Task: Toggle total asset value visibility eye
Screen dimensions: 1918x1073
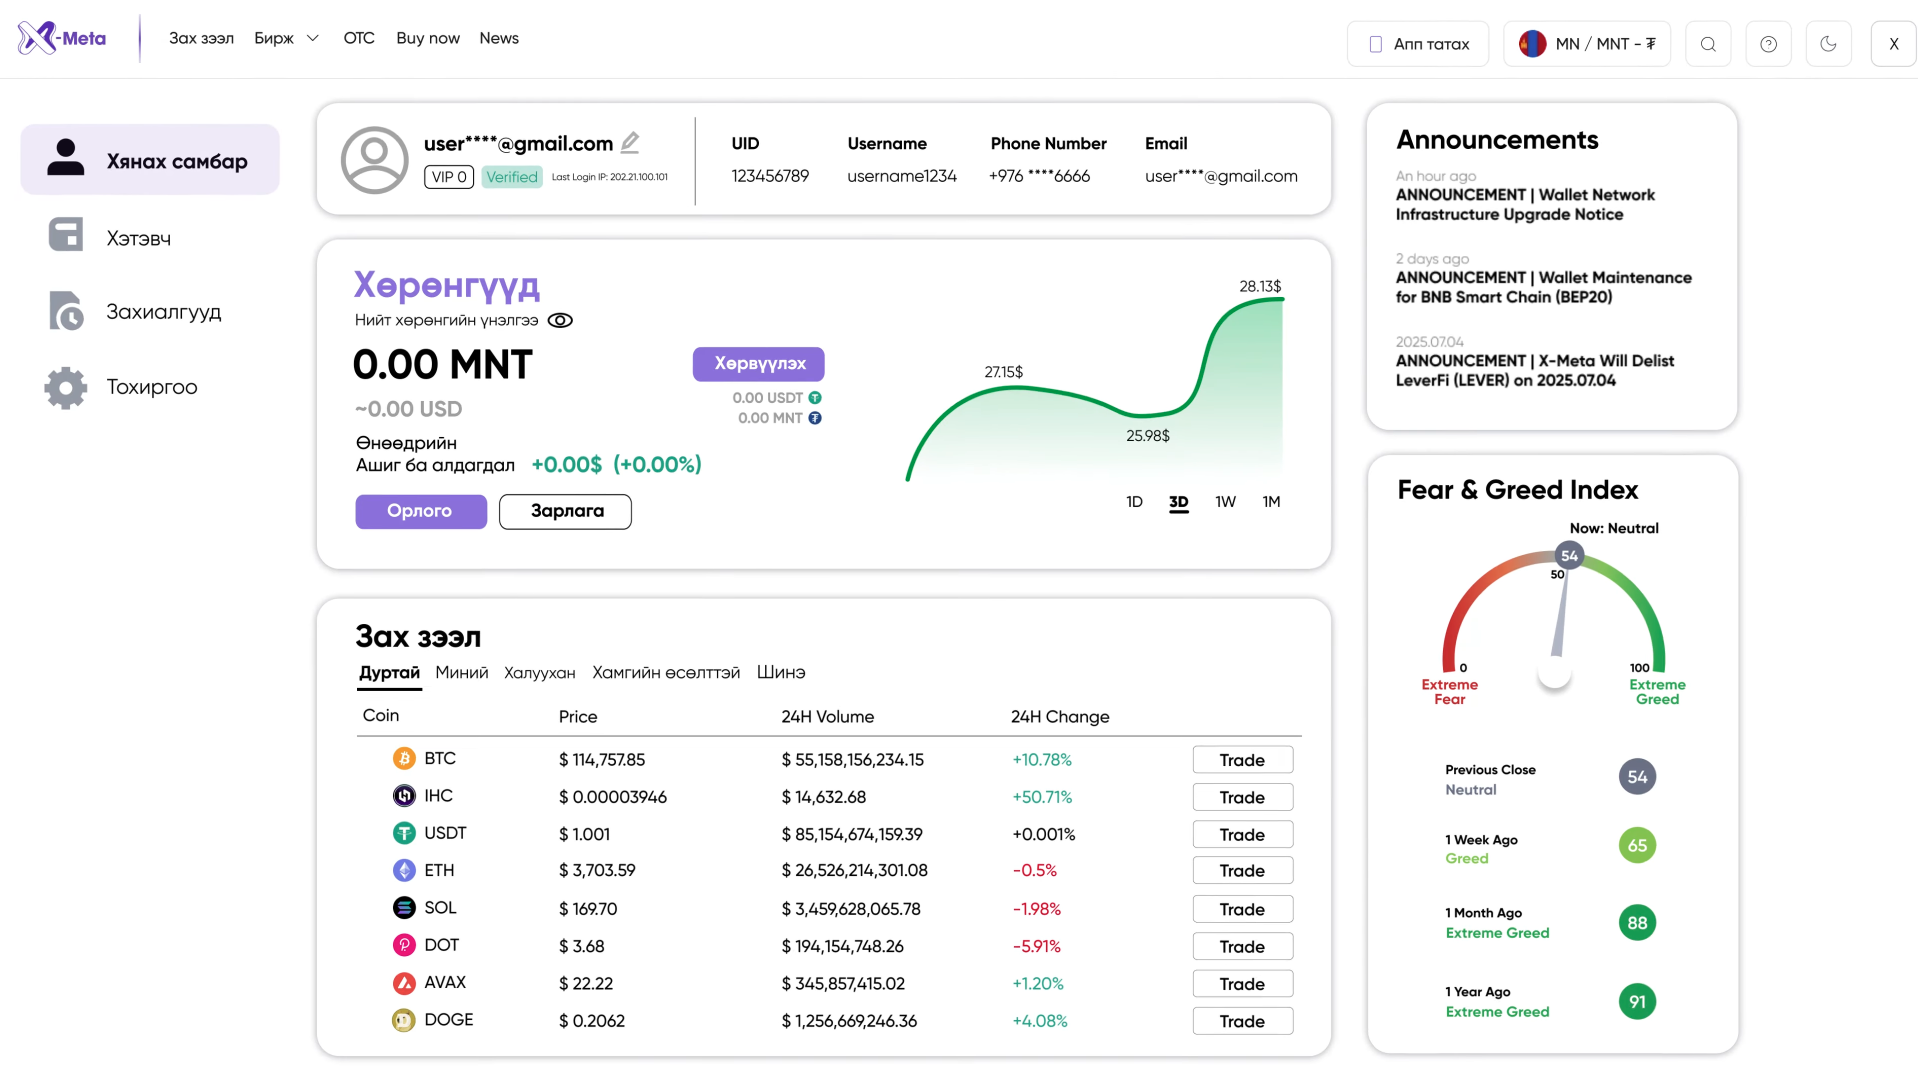Action: [x=560, y=321]
